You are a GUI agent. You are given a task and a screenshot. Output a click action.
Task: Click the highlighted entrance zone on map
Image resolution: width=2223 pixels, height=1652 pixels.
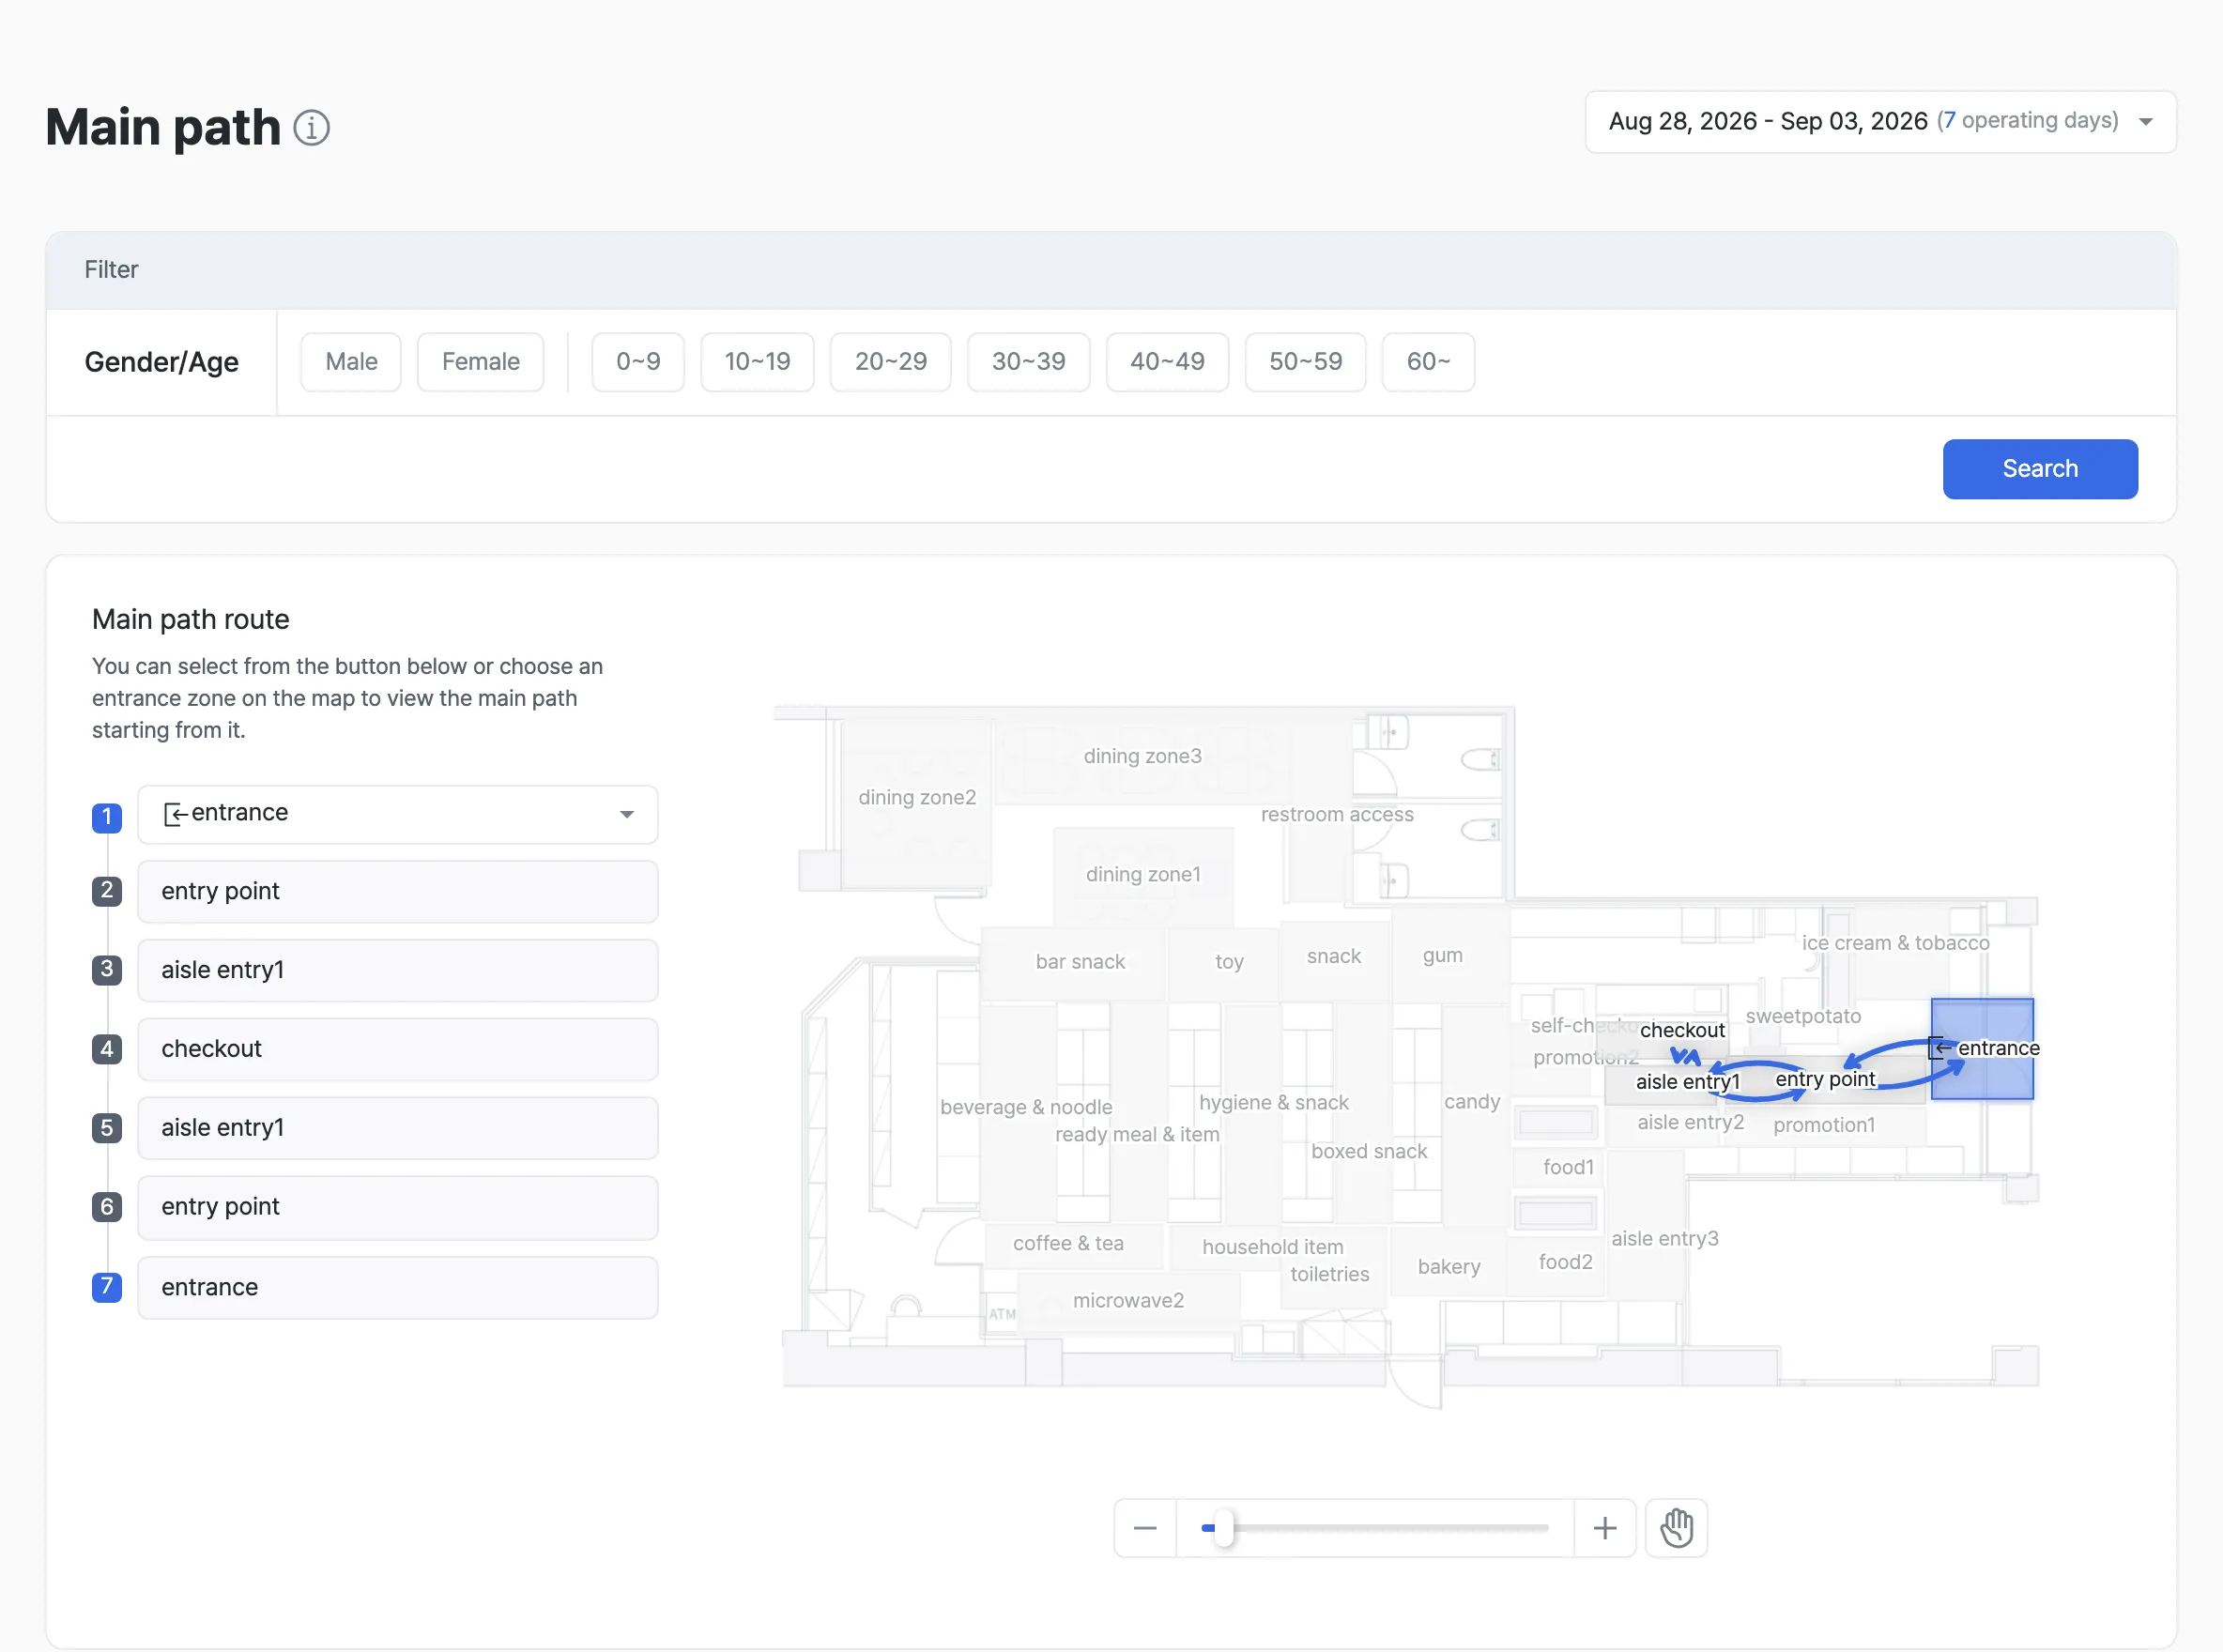pos(1982,1049)
